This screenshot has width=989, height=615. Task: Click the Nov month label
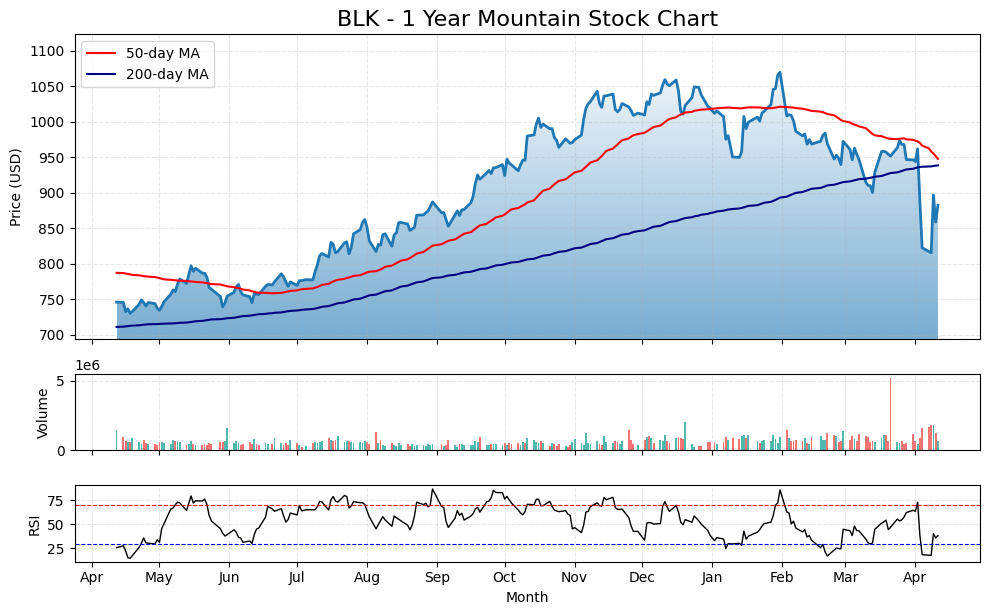pos(575,577)
